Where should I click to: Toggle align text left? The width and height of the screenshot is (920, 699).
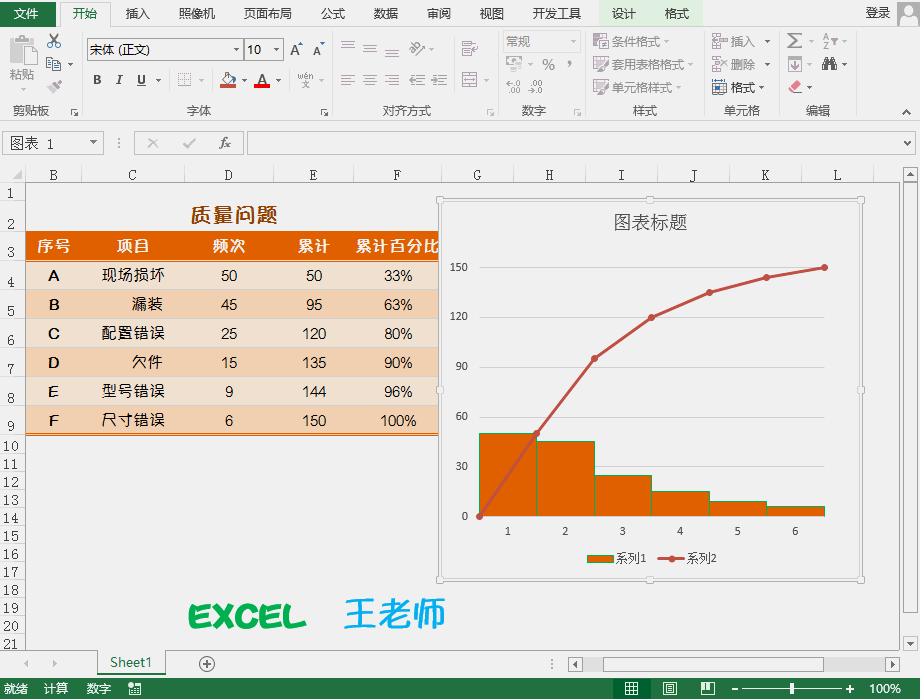point(348,80)
